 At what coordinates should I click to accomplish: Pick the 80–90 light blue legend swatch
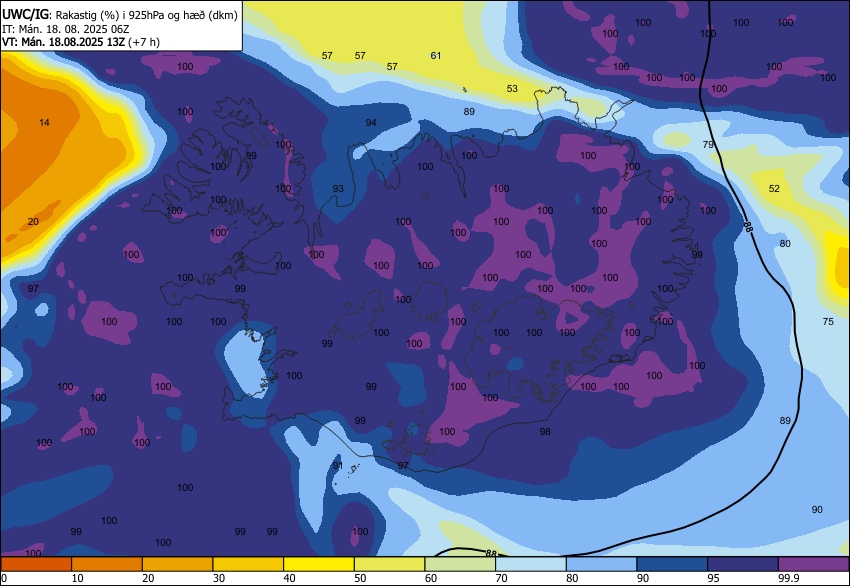[x=601, y=564]
